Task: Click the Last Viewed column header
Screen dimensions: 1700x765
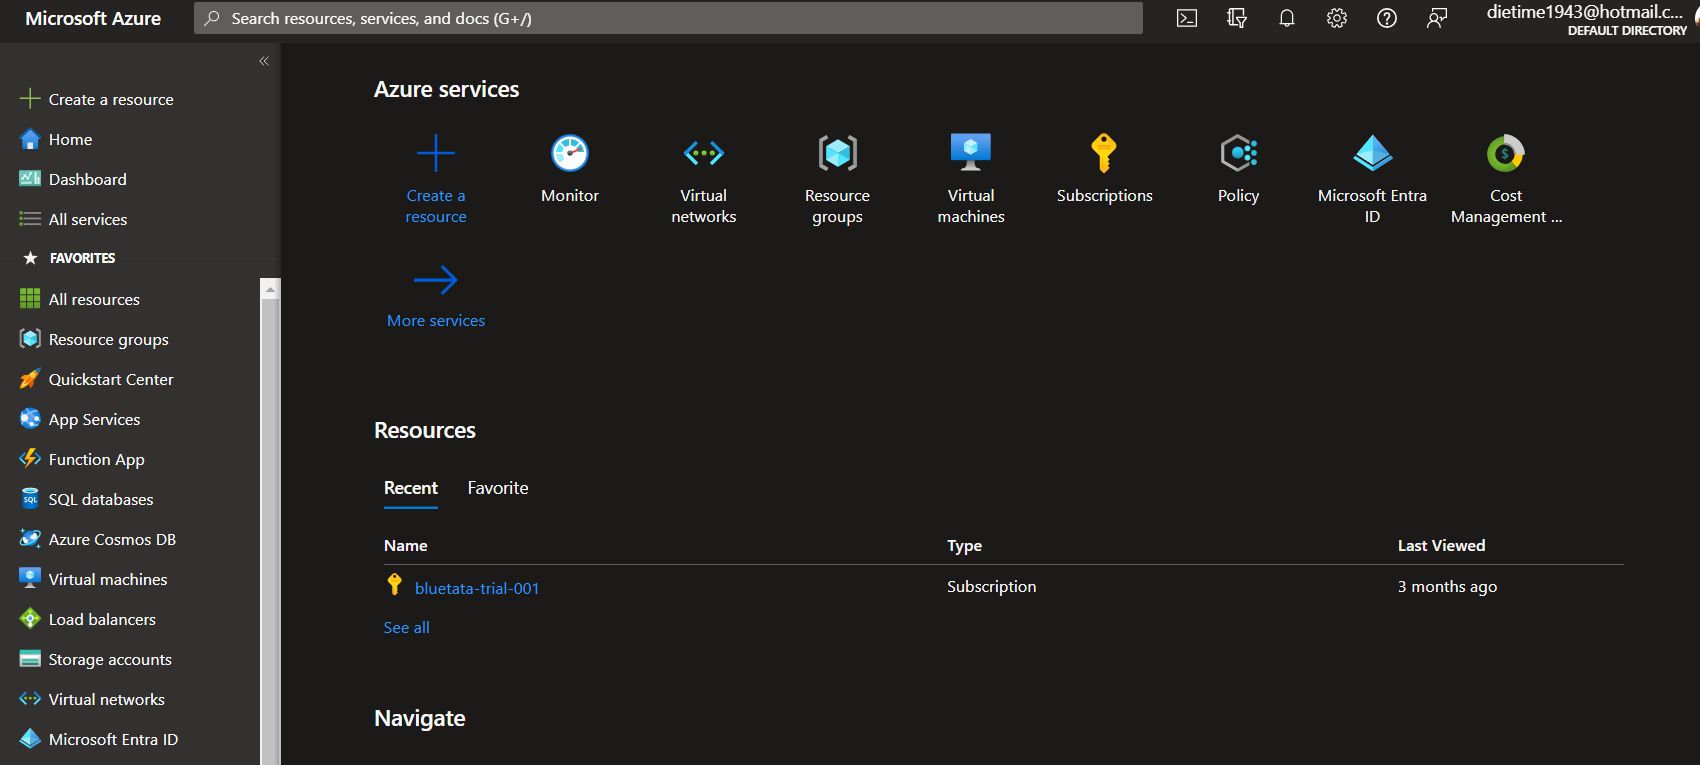Action: 1441,545
